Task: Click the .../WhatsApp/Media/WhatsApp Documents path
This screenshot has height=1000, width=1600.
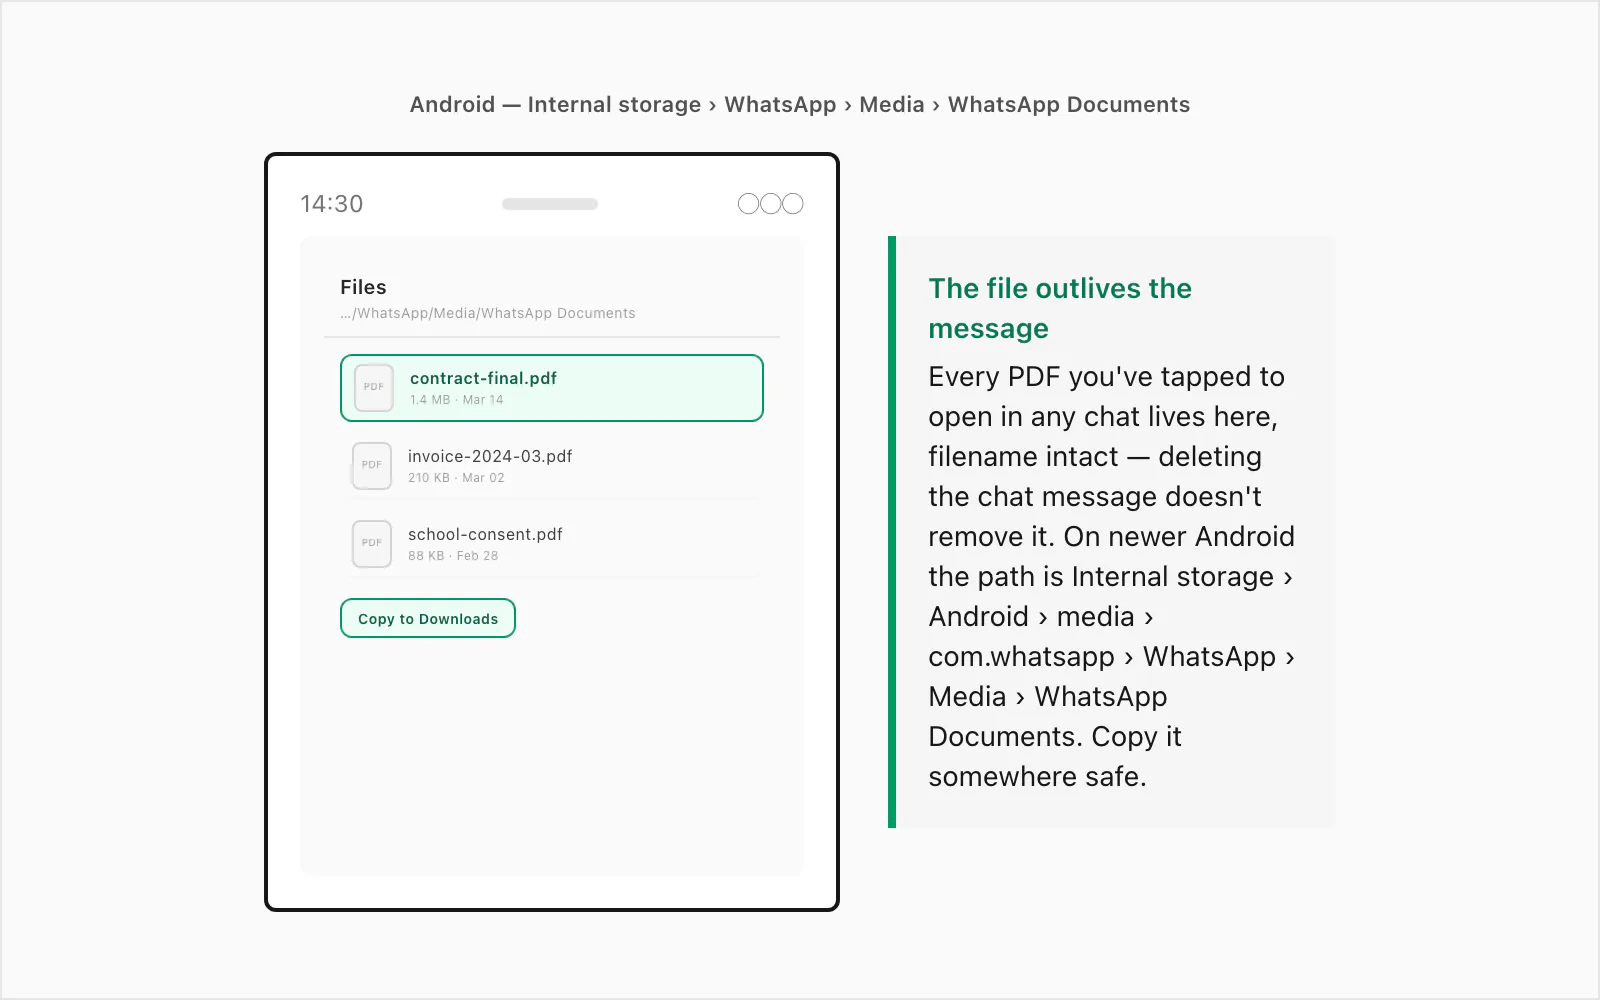Action: click(488, 313)
